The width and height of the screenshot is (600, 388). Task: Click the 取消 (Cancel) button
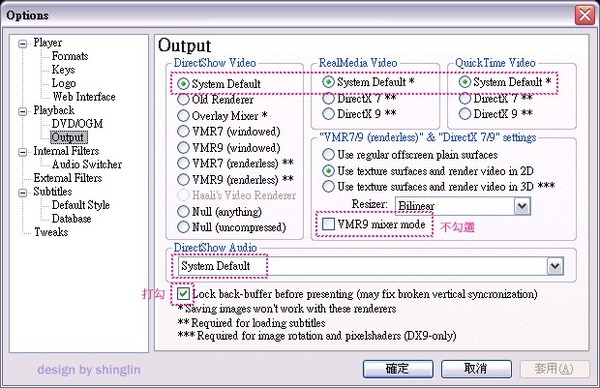point(476,369)
